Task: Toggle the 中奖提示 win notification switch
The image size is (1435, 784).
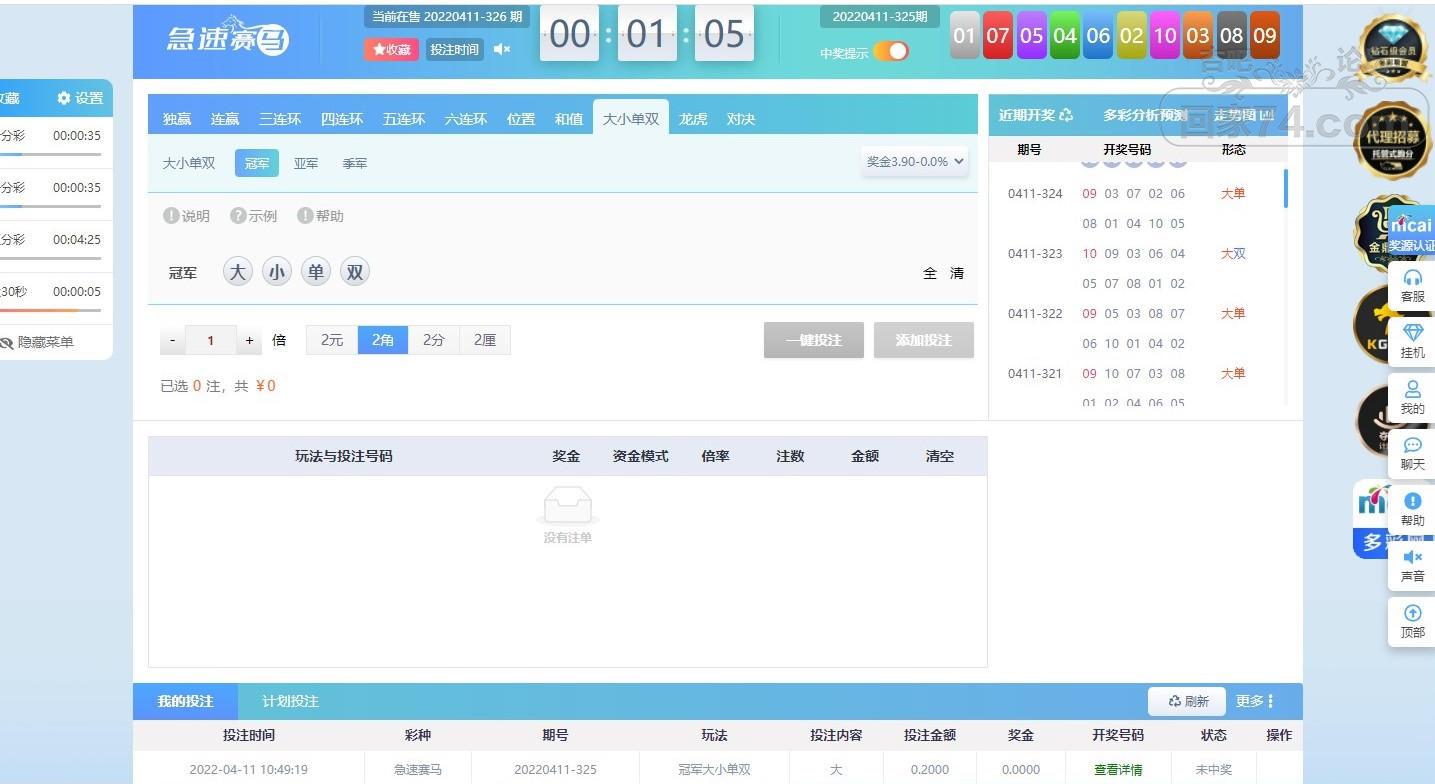Action: (891, 52)
